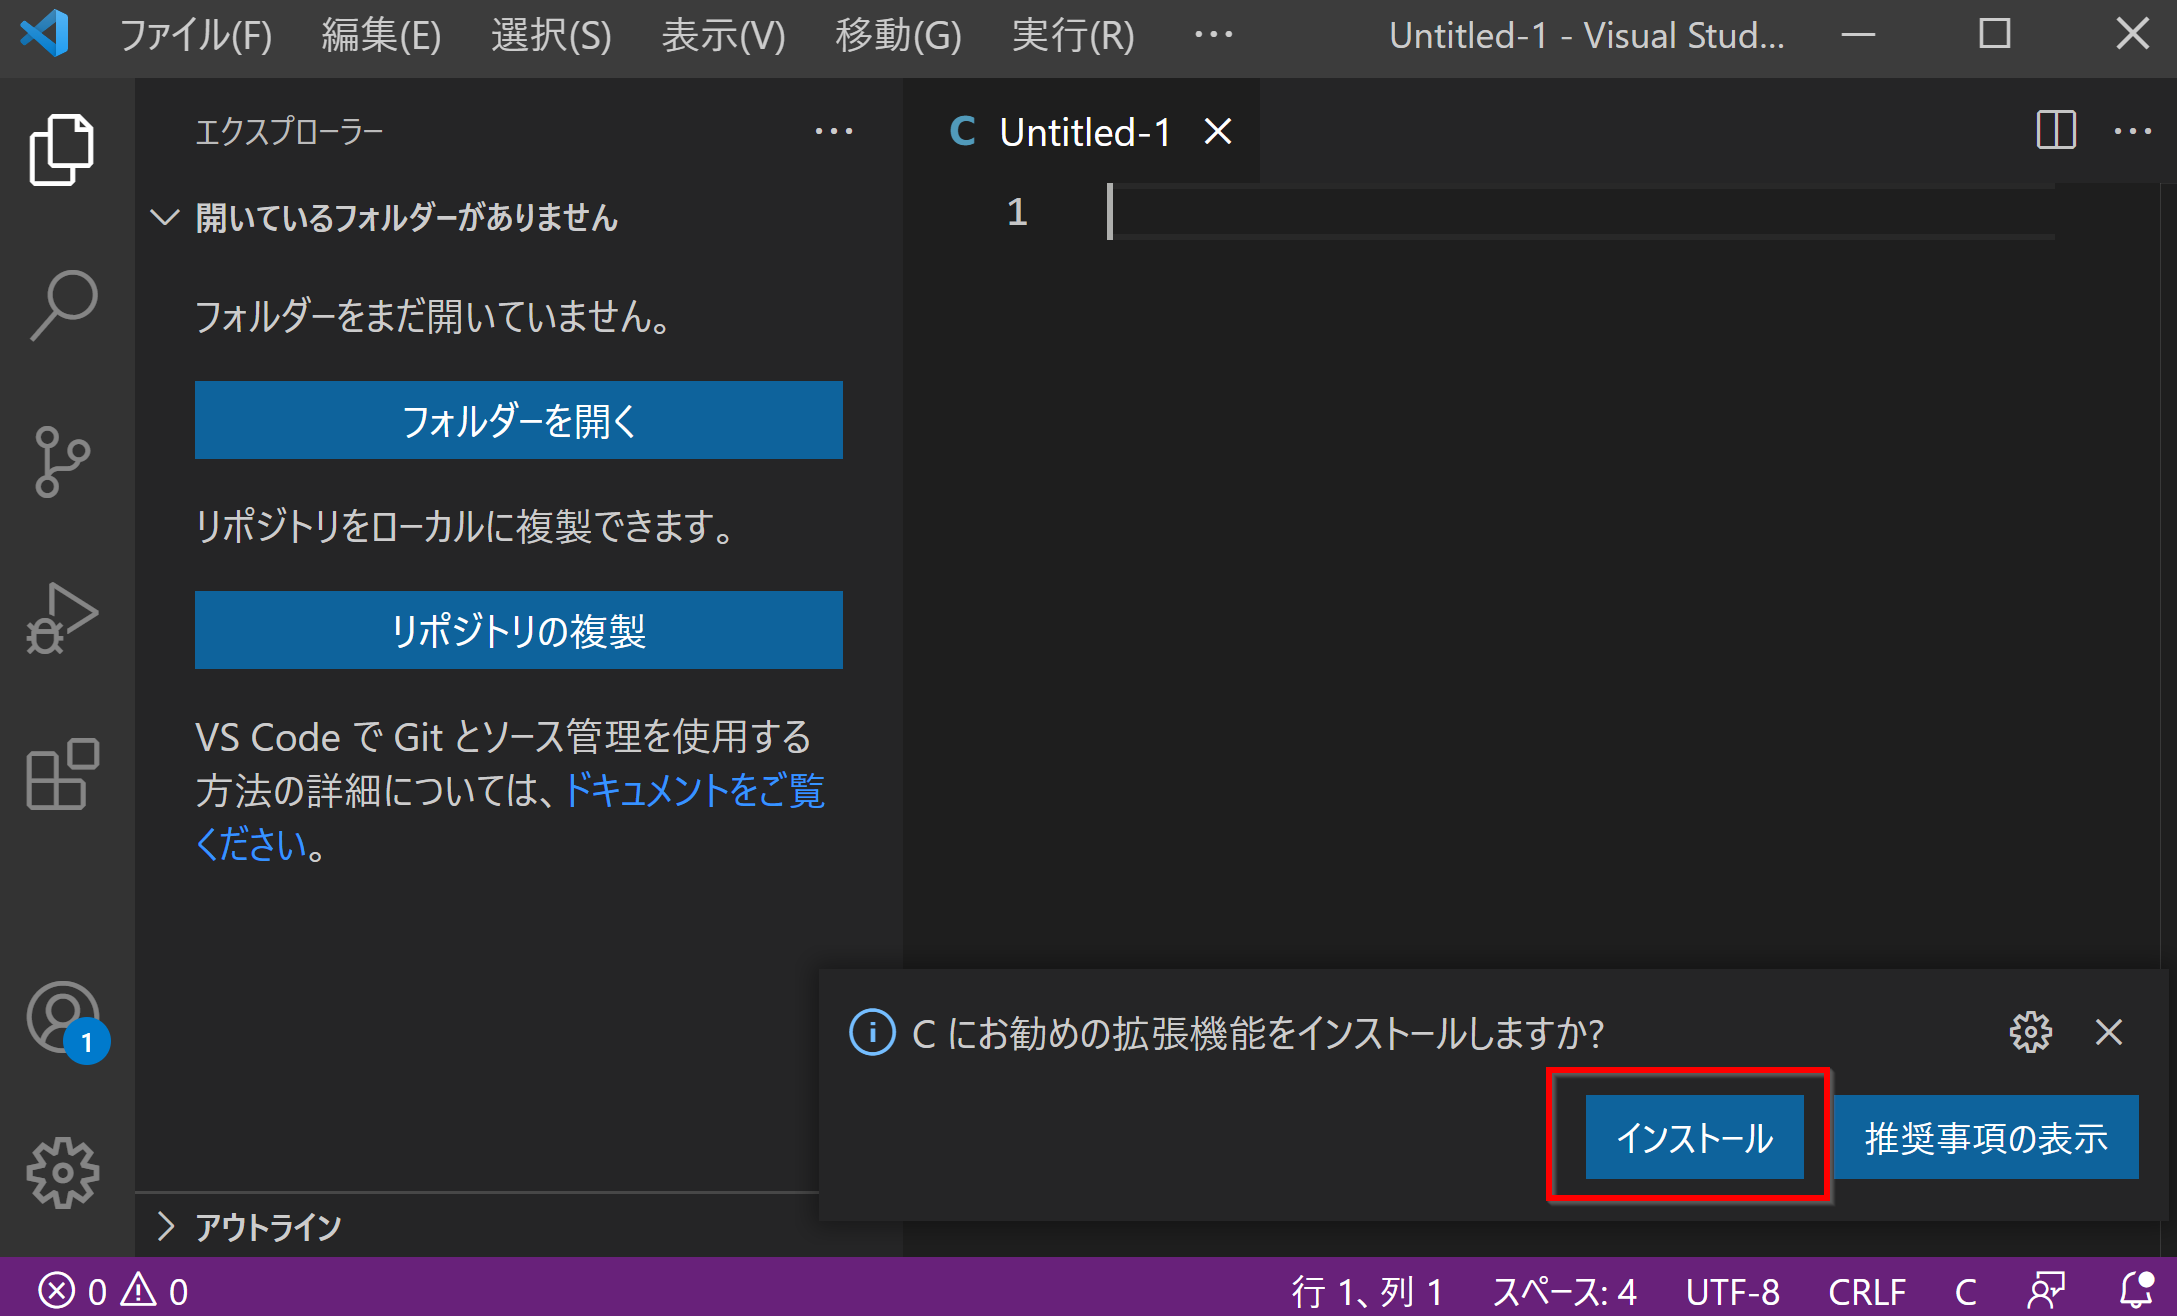This screenshot has width=2177, height=1316.
Task: Open the Source Control view icon
Action: point(62,461)
